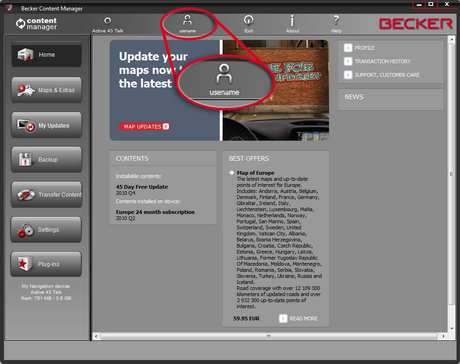Click the username account icon in toolbar
The height and width of the screenshot is (364, 460).
187,21
